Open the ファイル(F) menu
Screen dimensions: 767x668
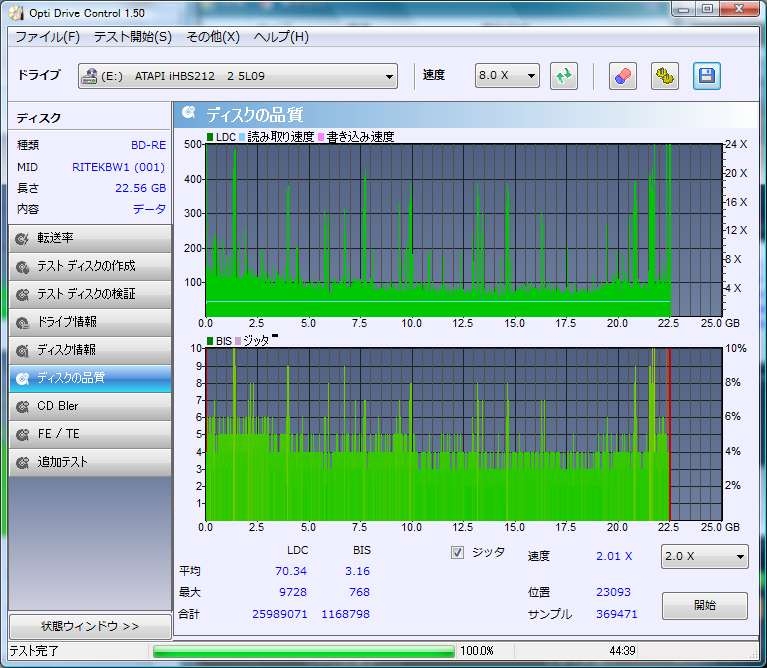tap(47, 37)
